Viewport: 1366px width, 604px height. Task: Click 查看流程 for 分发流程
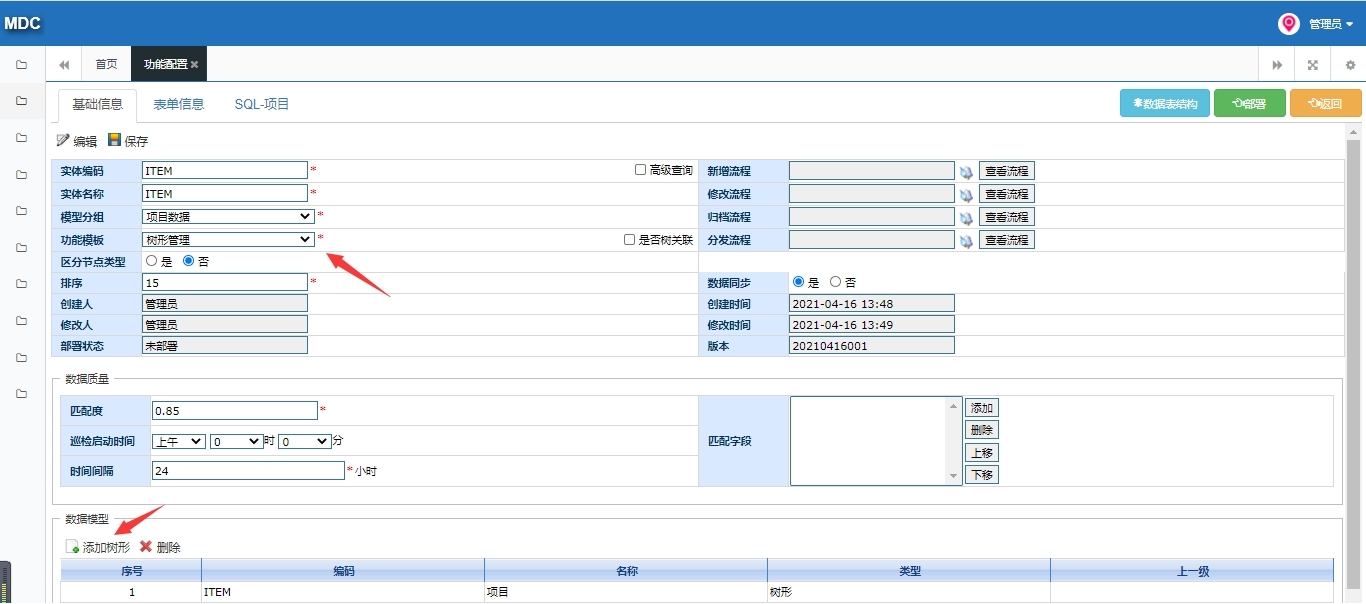pos(1007,240)
